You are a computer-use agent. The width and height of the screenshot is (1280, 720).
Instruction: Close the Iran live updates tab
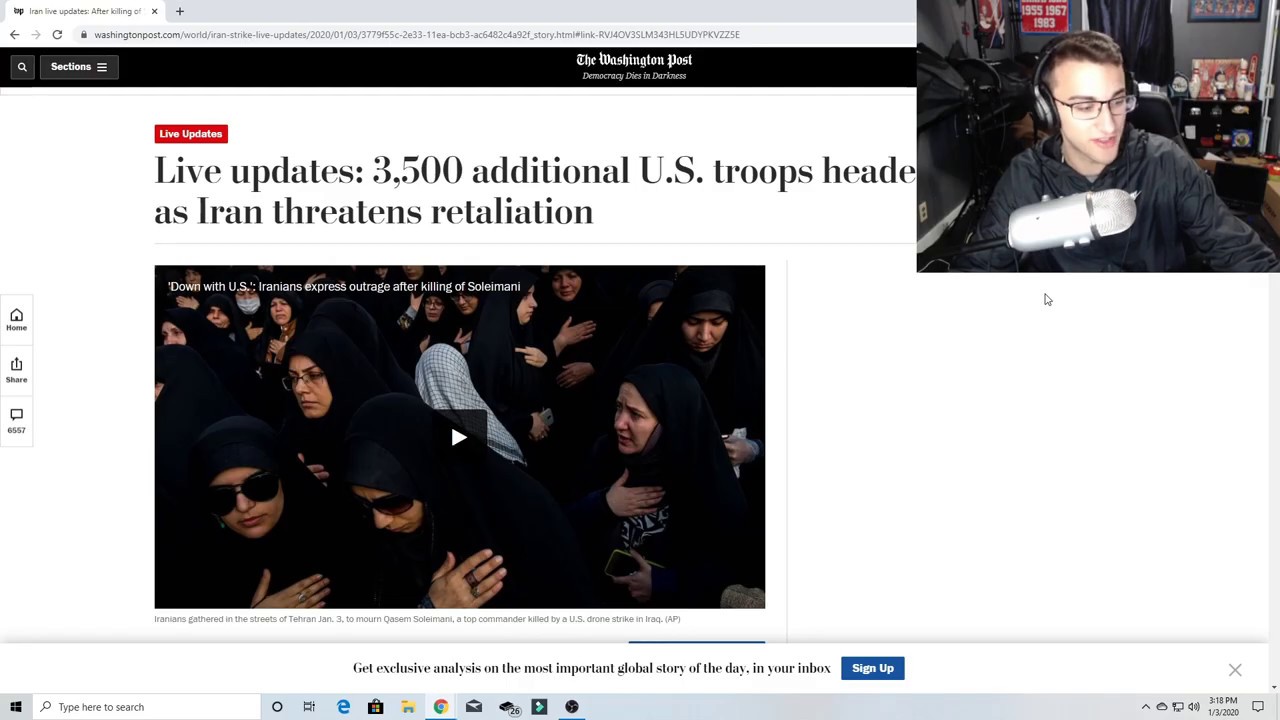154,11
